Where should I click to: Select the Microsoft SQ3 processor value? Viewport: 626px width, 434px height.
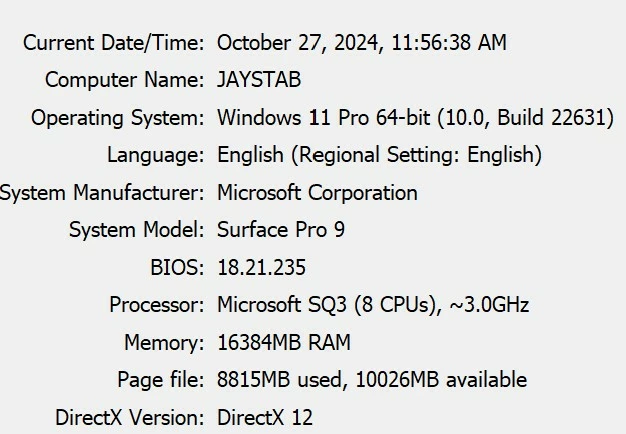tap(373, 305)
